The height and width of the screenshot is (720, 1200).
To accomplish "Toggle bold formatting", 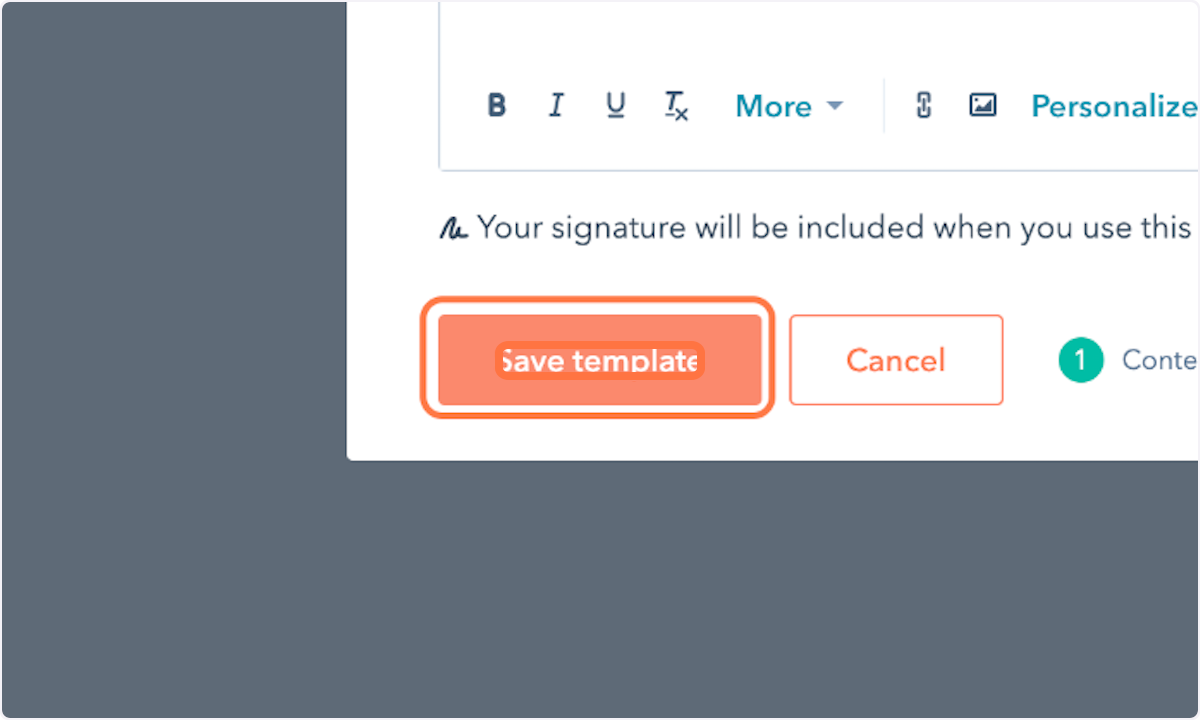I will point(496,105).
